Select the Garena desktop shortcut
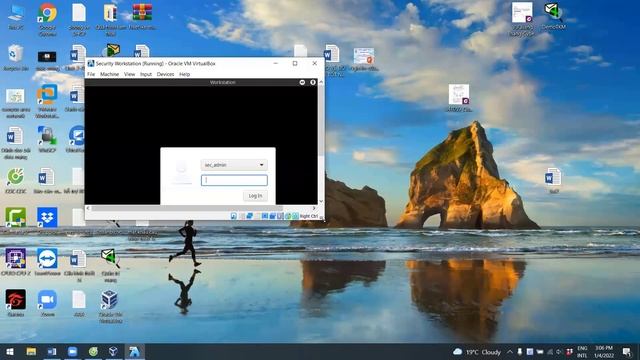 (x=16, y=303)
